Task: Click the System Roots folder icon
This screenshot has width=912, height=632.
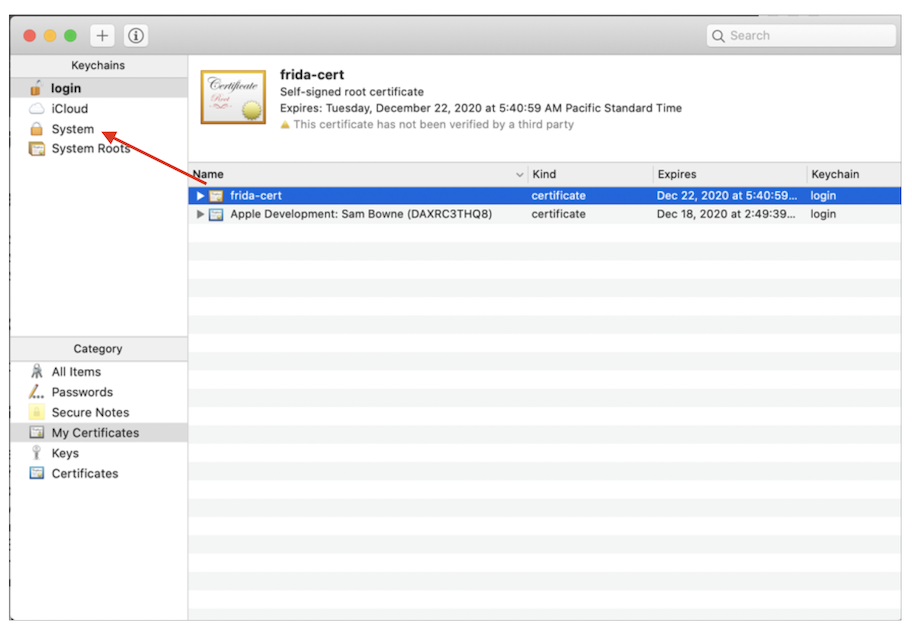Action: click(x=37, y=149)
